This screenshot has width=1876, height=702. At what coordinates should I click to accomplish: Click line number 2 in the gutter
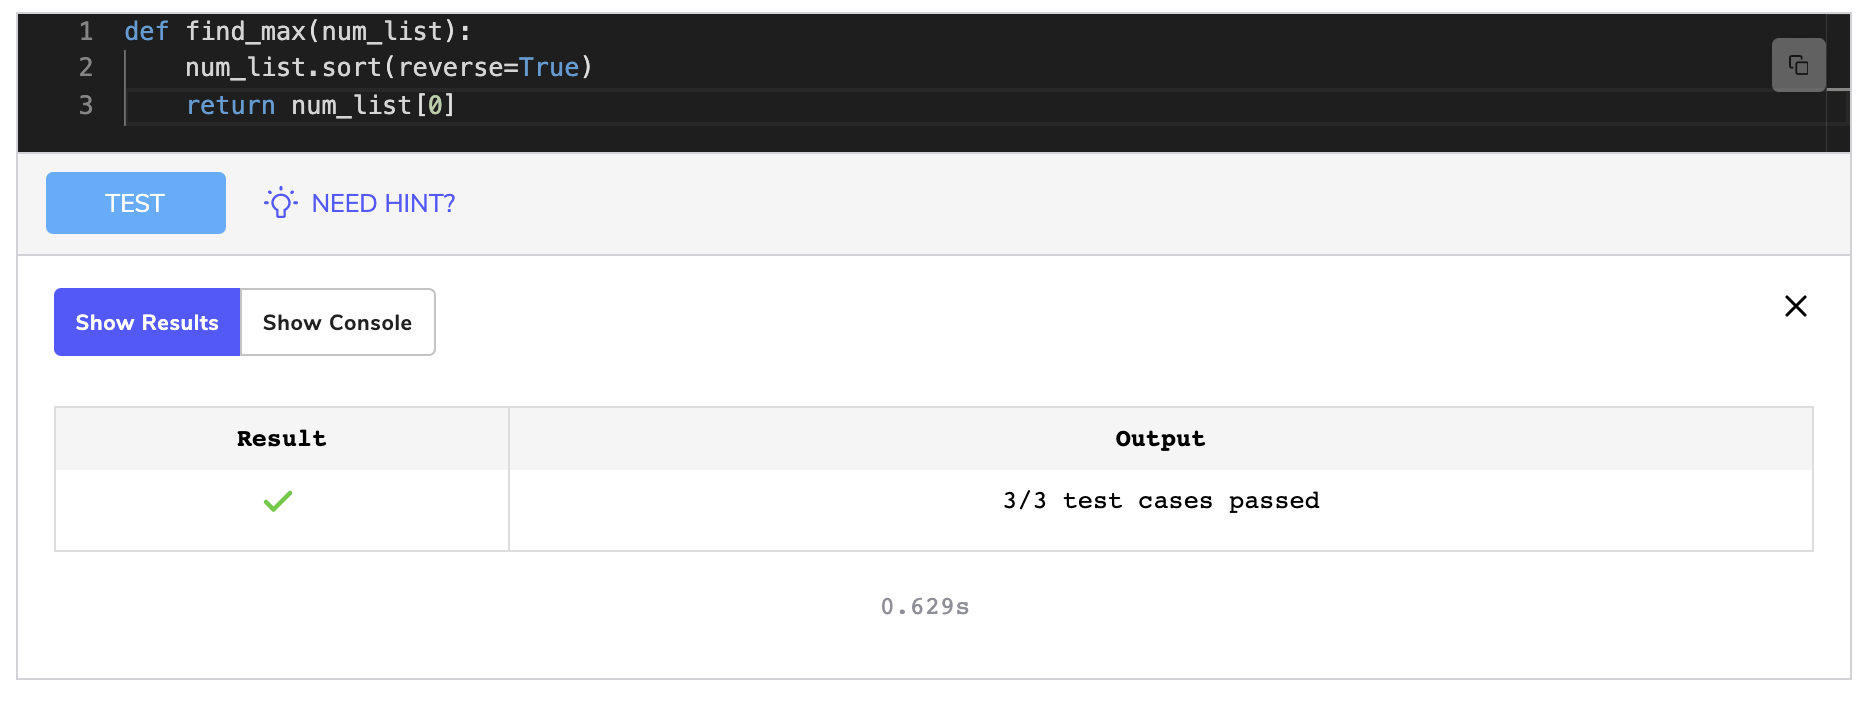pos(86,67)
